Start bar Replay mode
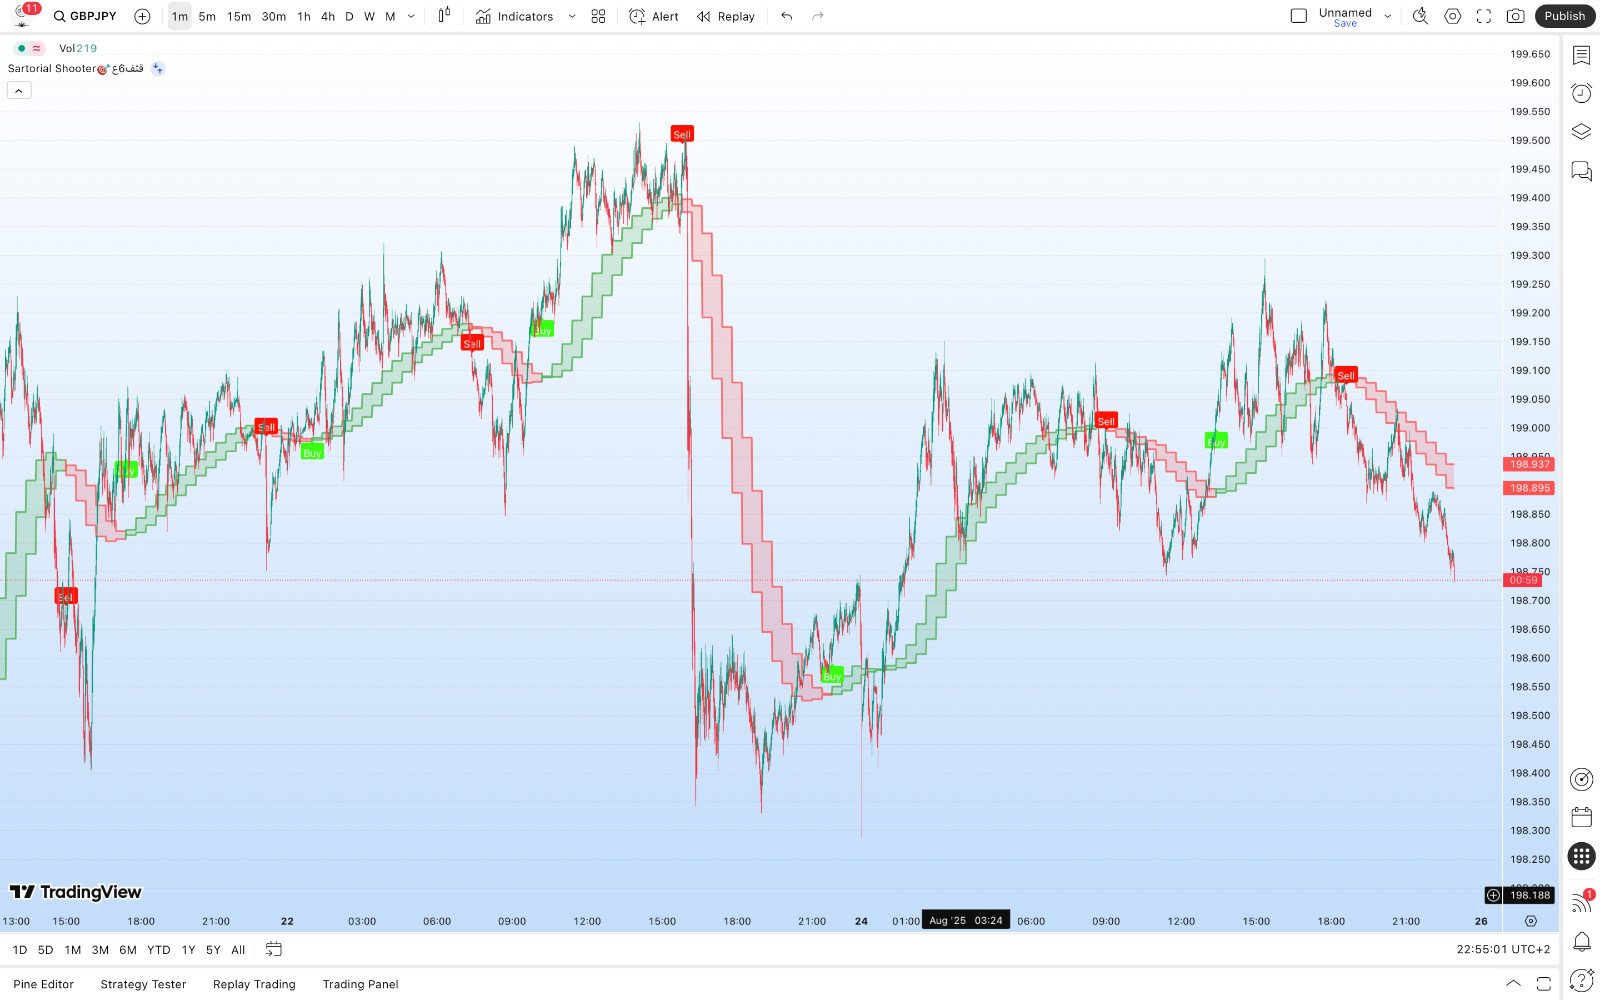Image resolution: width=1600 pixels, height=1000 pixels. click(726, 16)
